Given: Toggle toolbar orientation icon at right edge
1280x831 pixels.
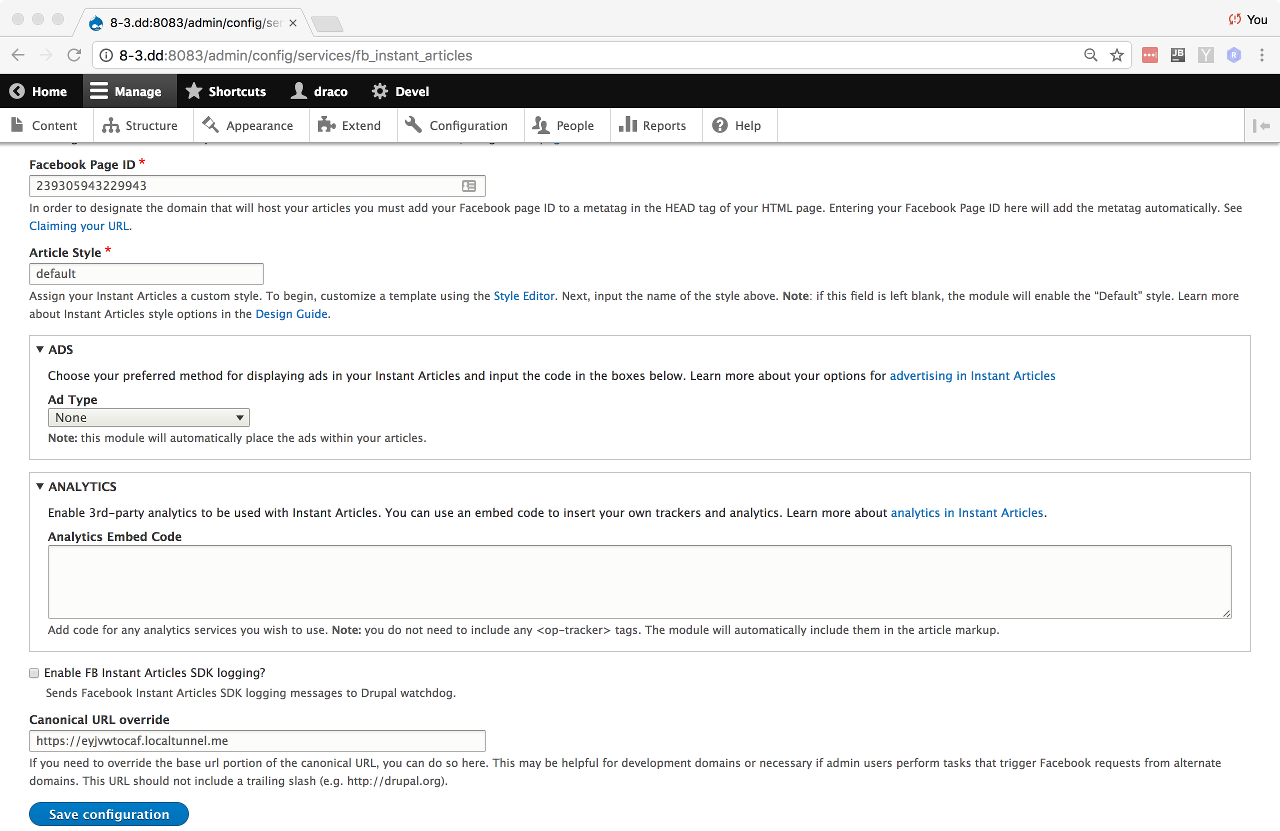Looking at the screenshot, I should pyautogui.click(x=1261, y=125).
